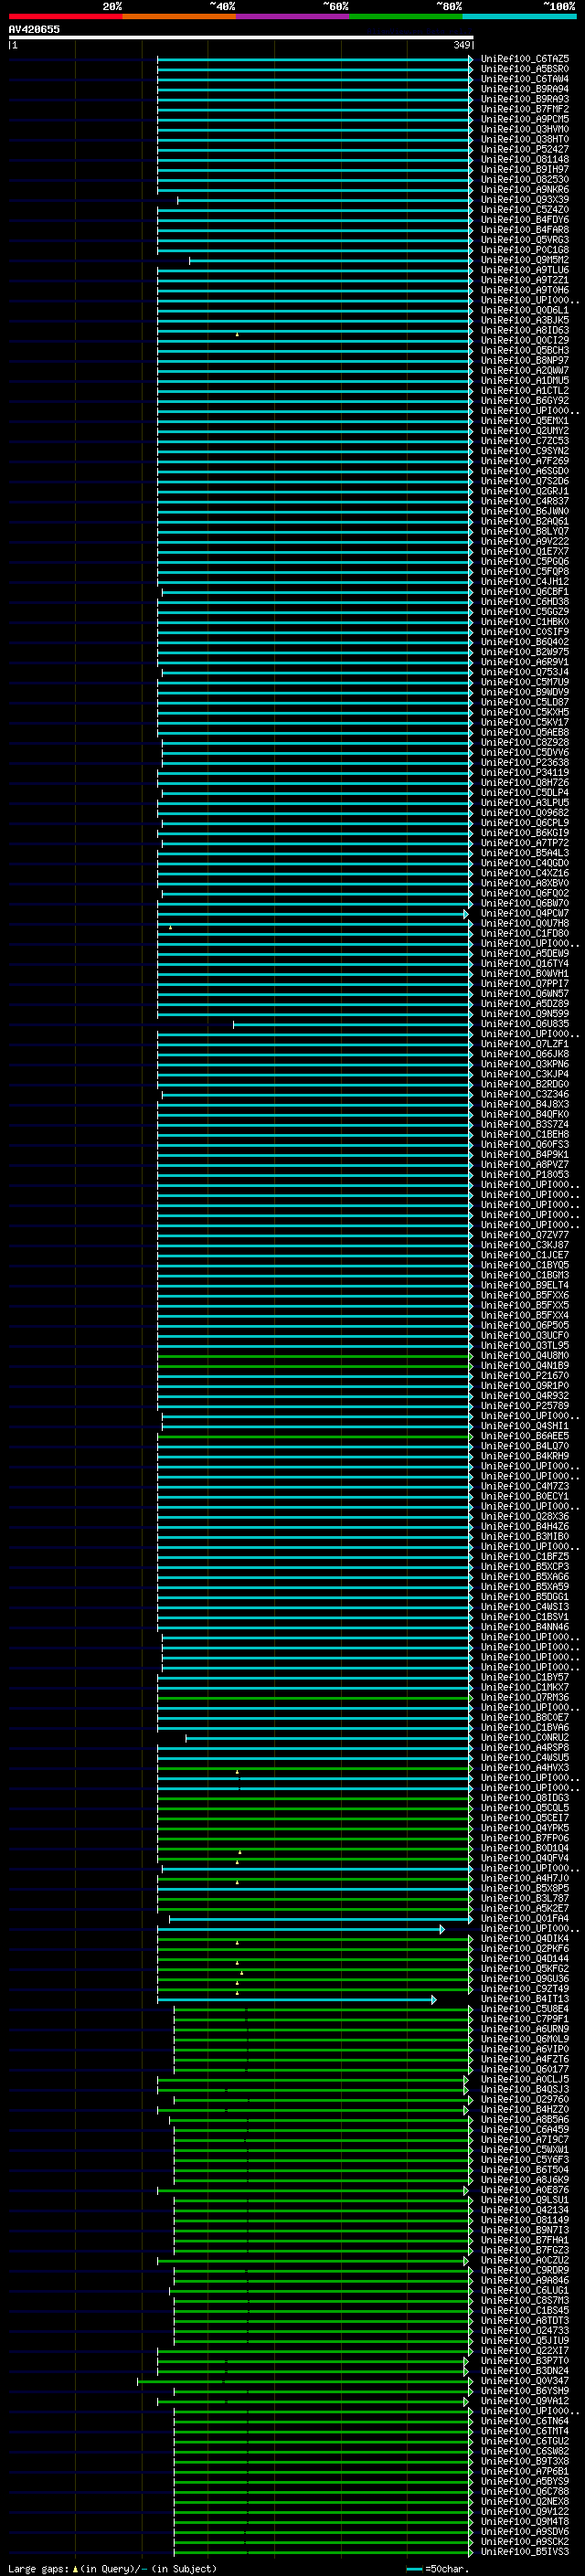Open hit UniRef100_Q7LZF1
The width and height of the screenshot is (585, 2576).
pos(525,1044)
